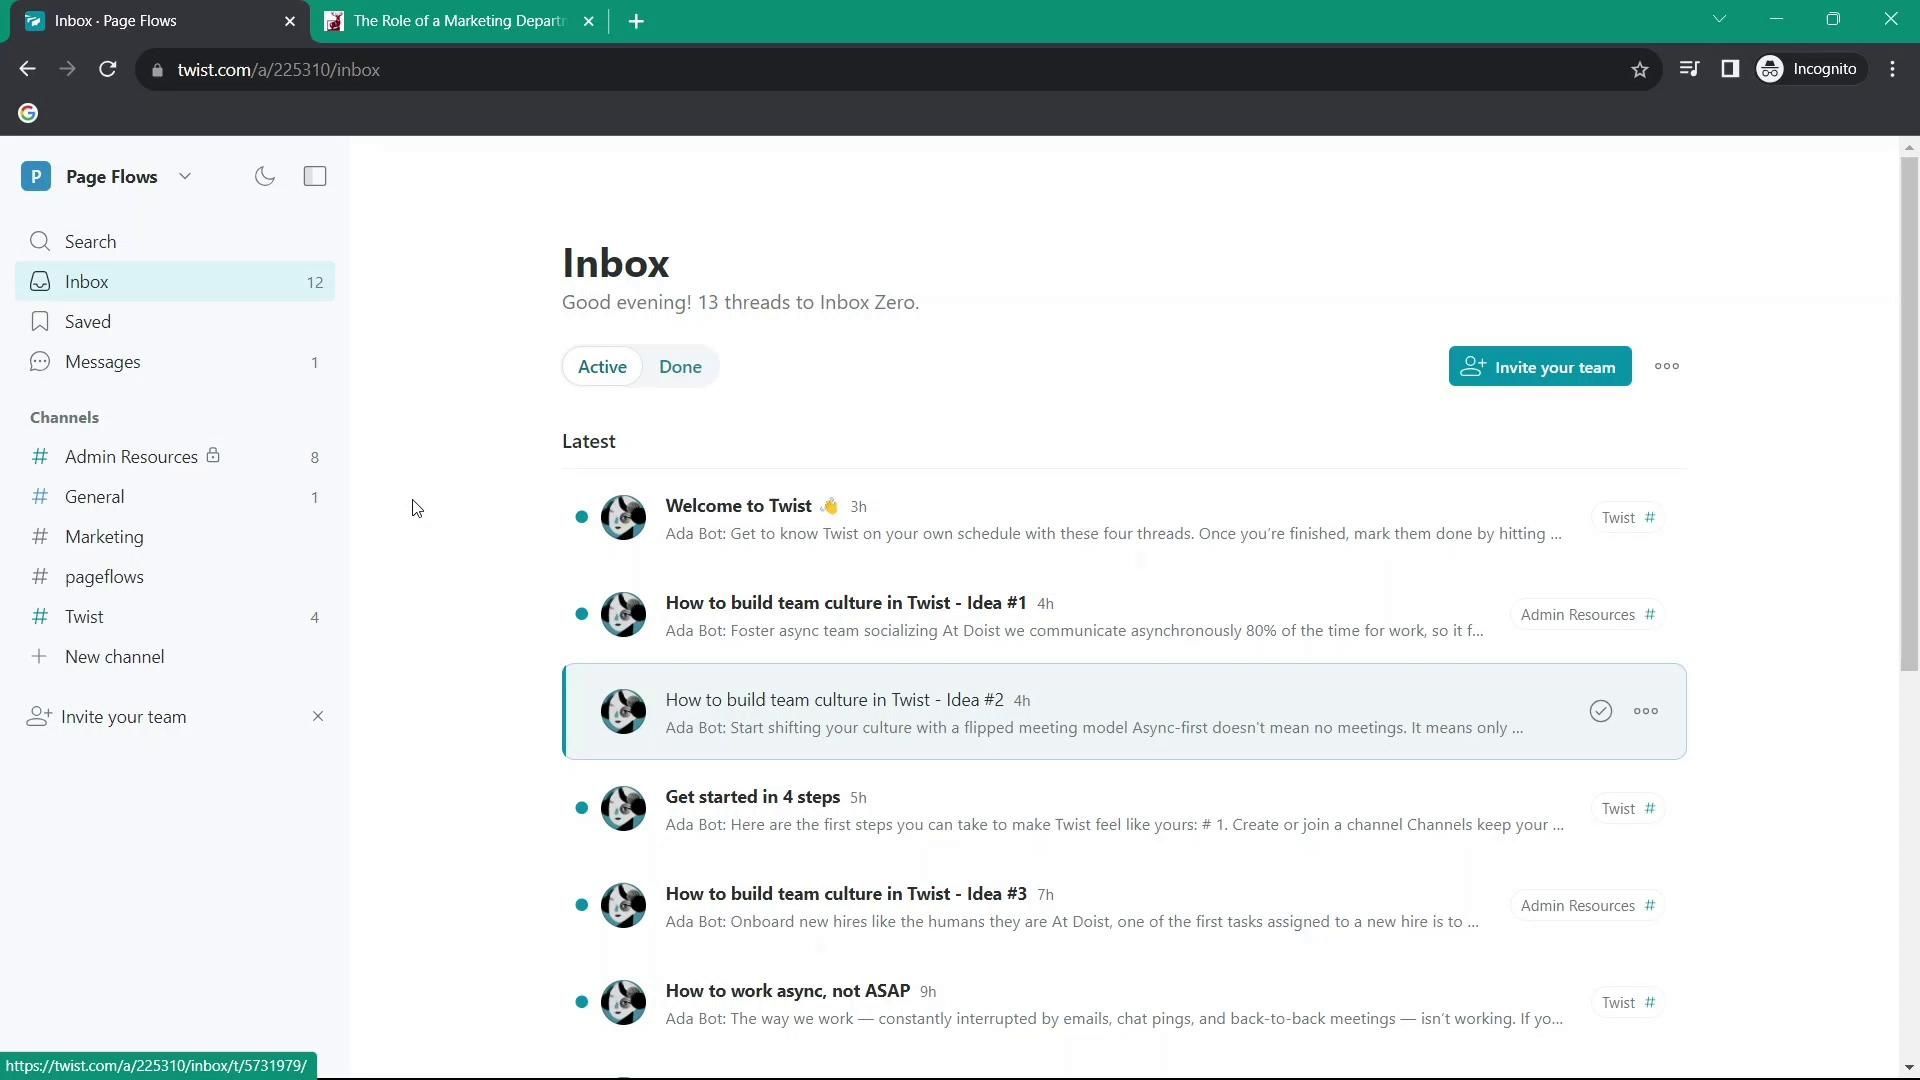Open Chrome tab search chevron
The image size is (1920, 1080).
[1719, 20]
